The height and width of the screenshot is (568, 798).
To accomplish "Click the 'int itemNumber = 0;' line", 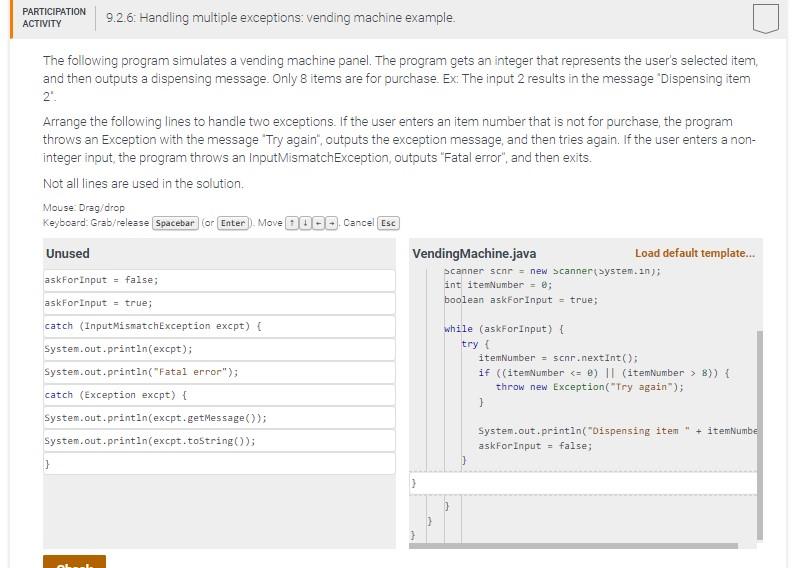I will pos(498,285).
